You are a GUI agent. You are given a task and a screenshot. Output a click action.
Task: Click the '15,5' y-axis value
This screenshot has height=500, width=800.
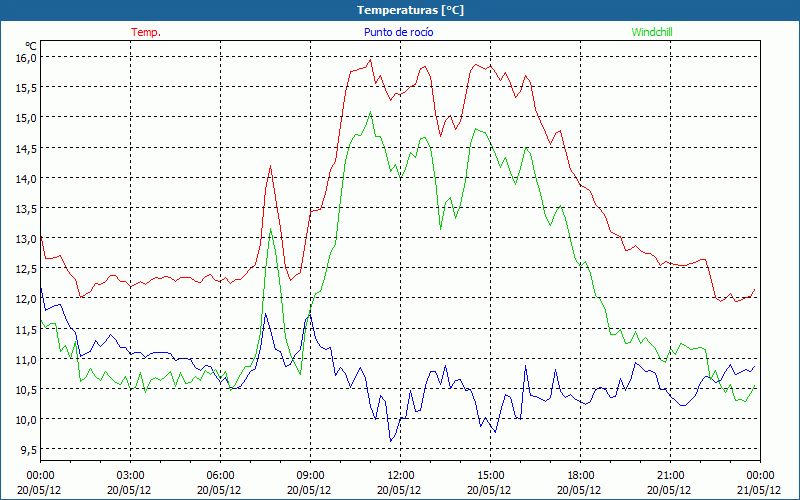(x=26, y=88)
